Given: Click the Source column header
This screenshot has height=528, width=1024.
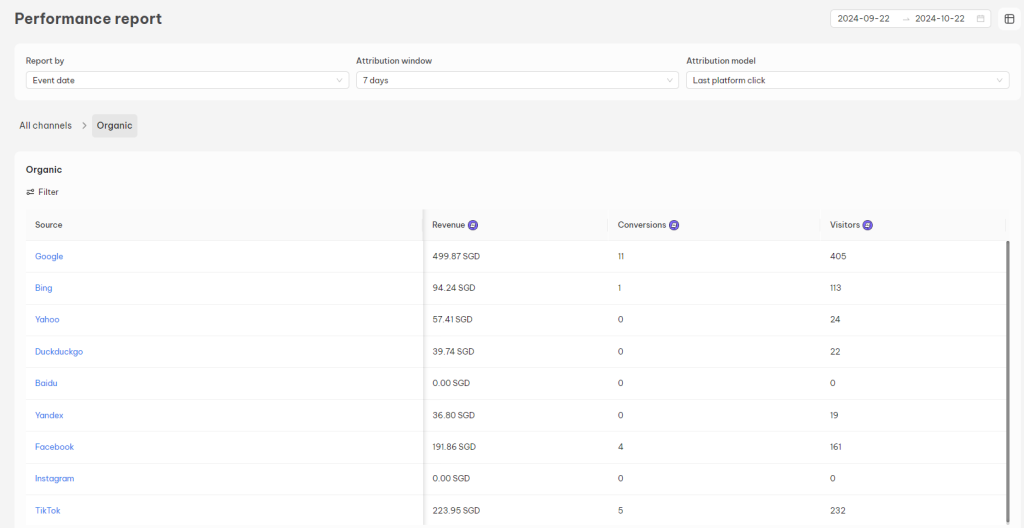Looking at the screenshot, I should point(49,225).
